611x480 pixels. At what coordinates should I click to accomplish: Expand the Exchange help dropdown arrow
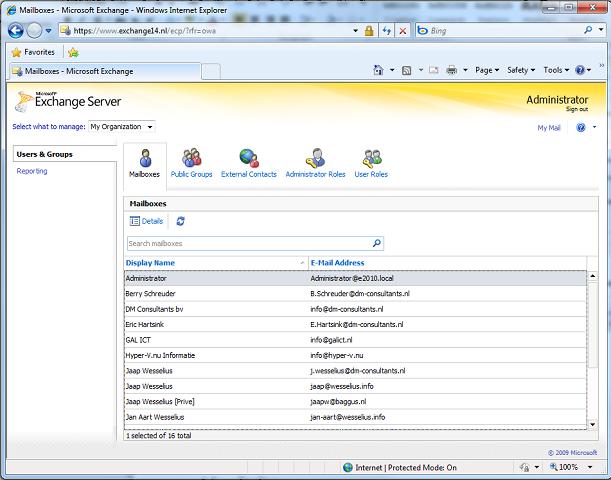594,127
